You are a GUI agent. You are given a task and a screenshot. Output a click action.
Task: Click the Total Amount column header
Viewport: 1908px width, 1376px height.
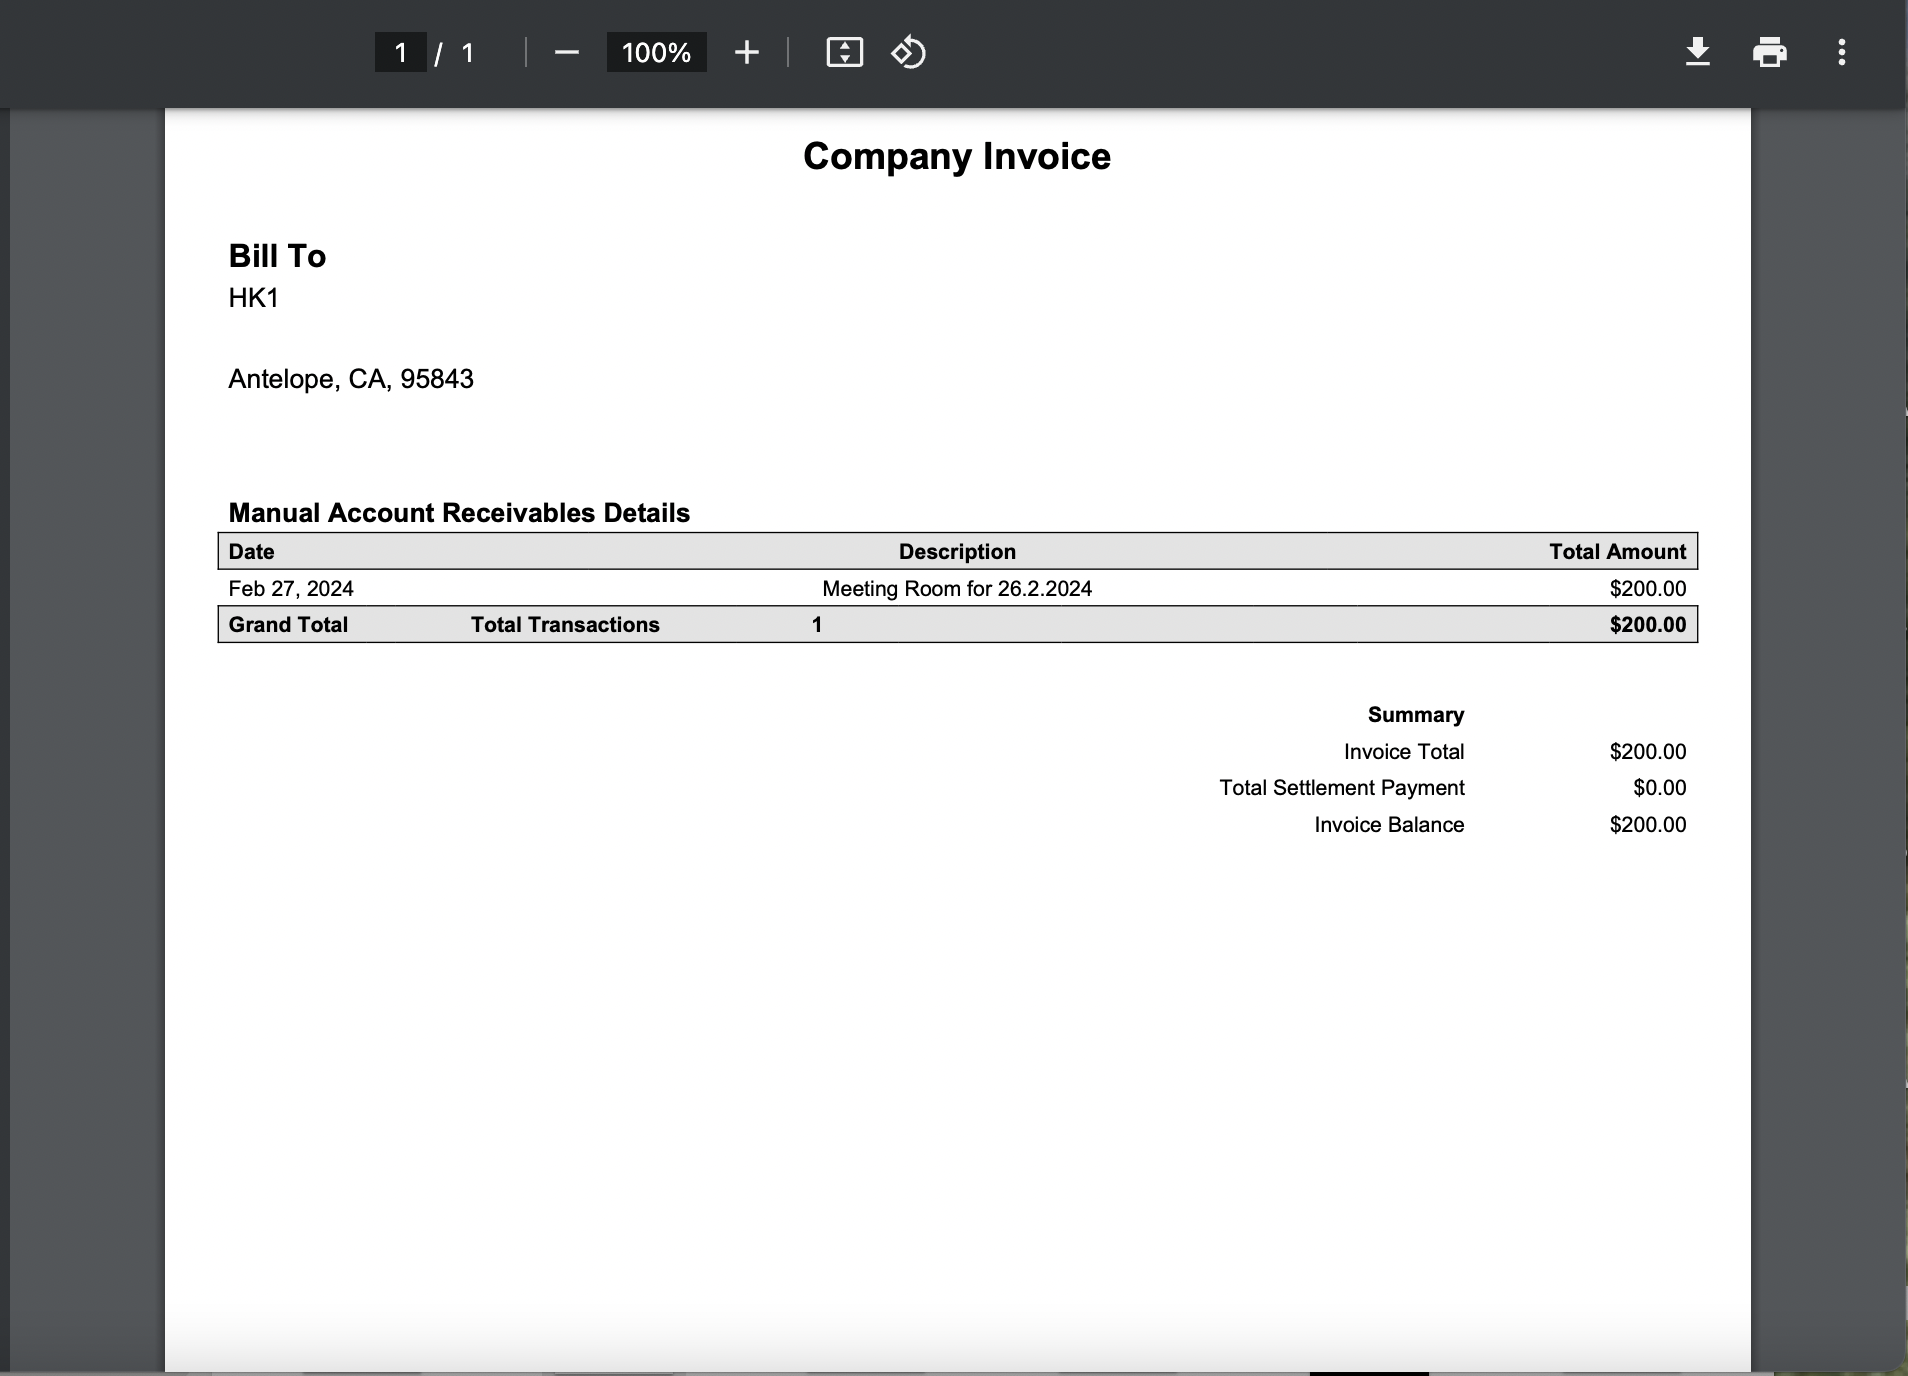1617,552
